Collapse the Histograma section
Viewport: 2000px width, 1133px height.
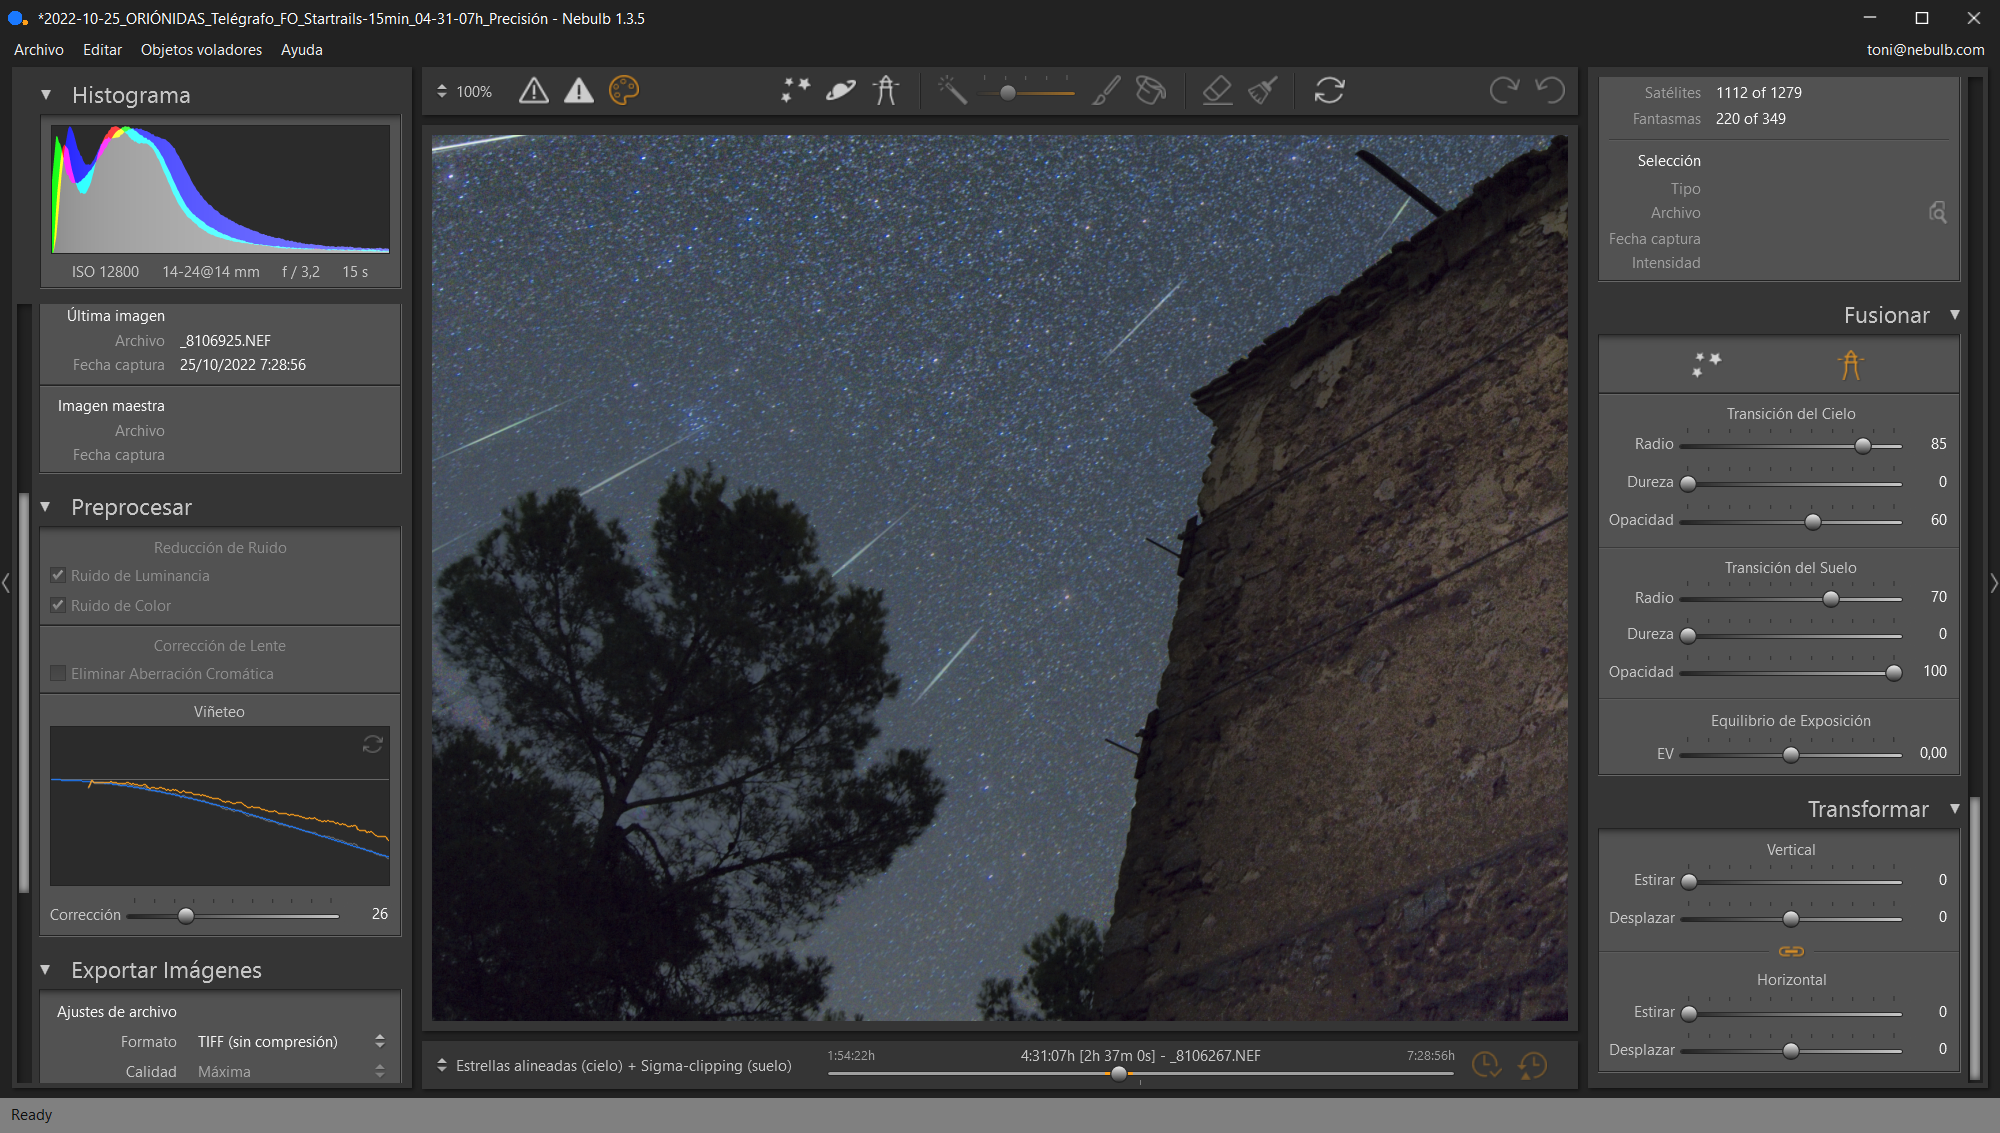[46, 95]
